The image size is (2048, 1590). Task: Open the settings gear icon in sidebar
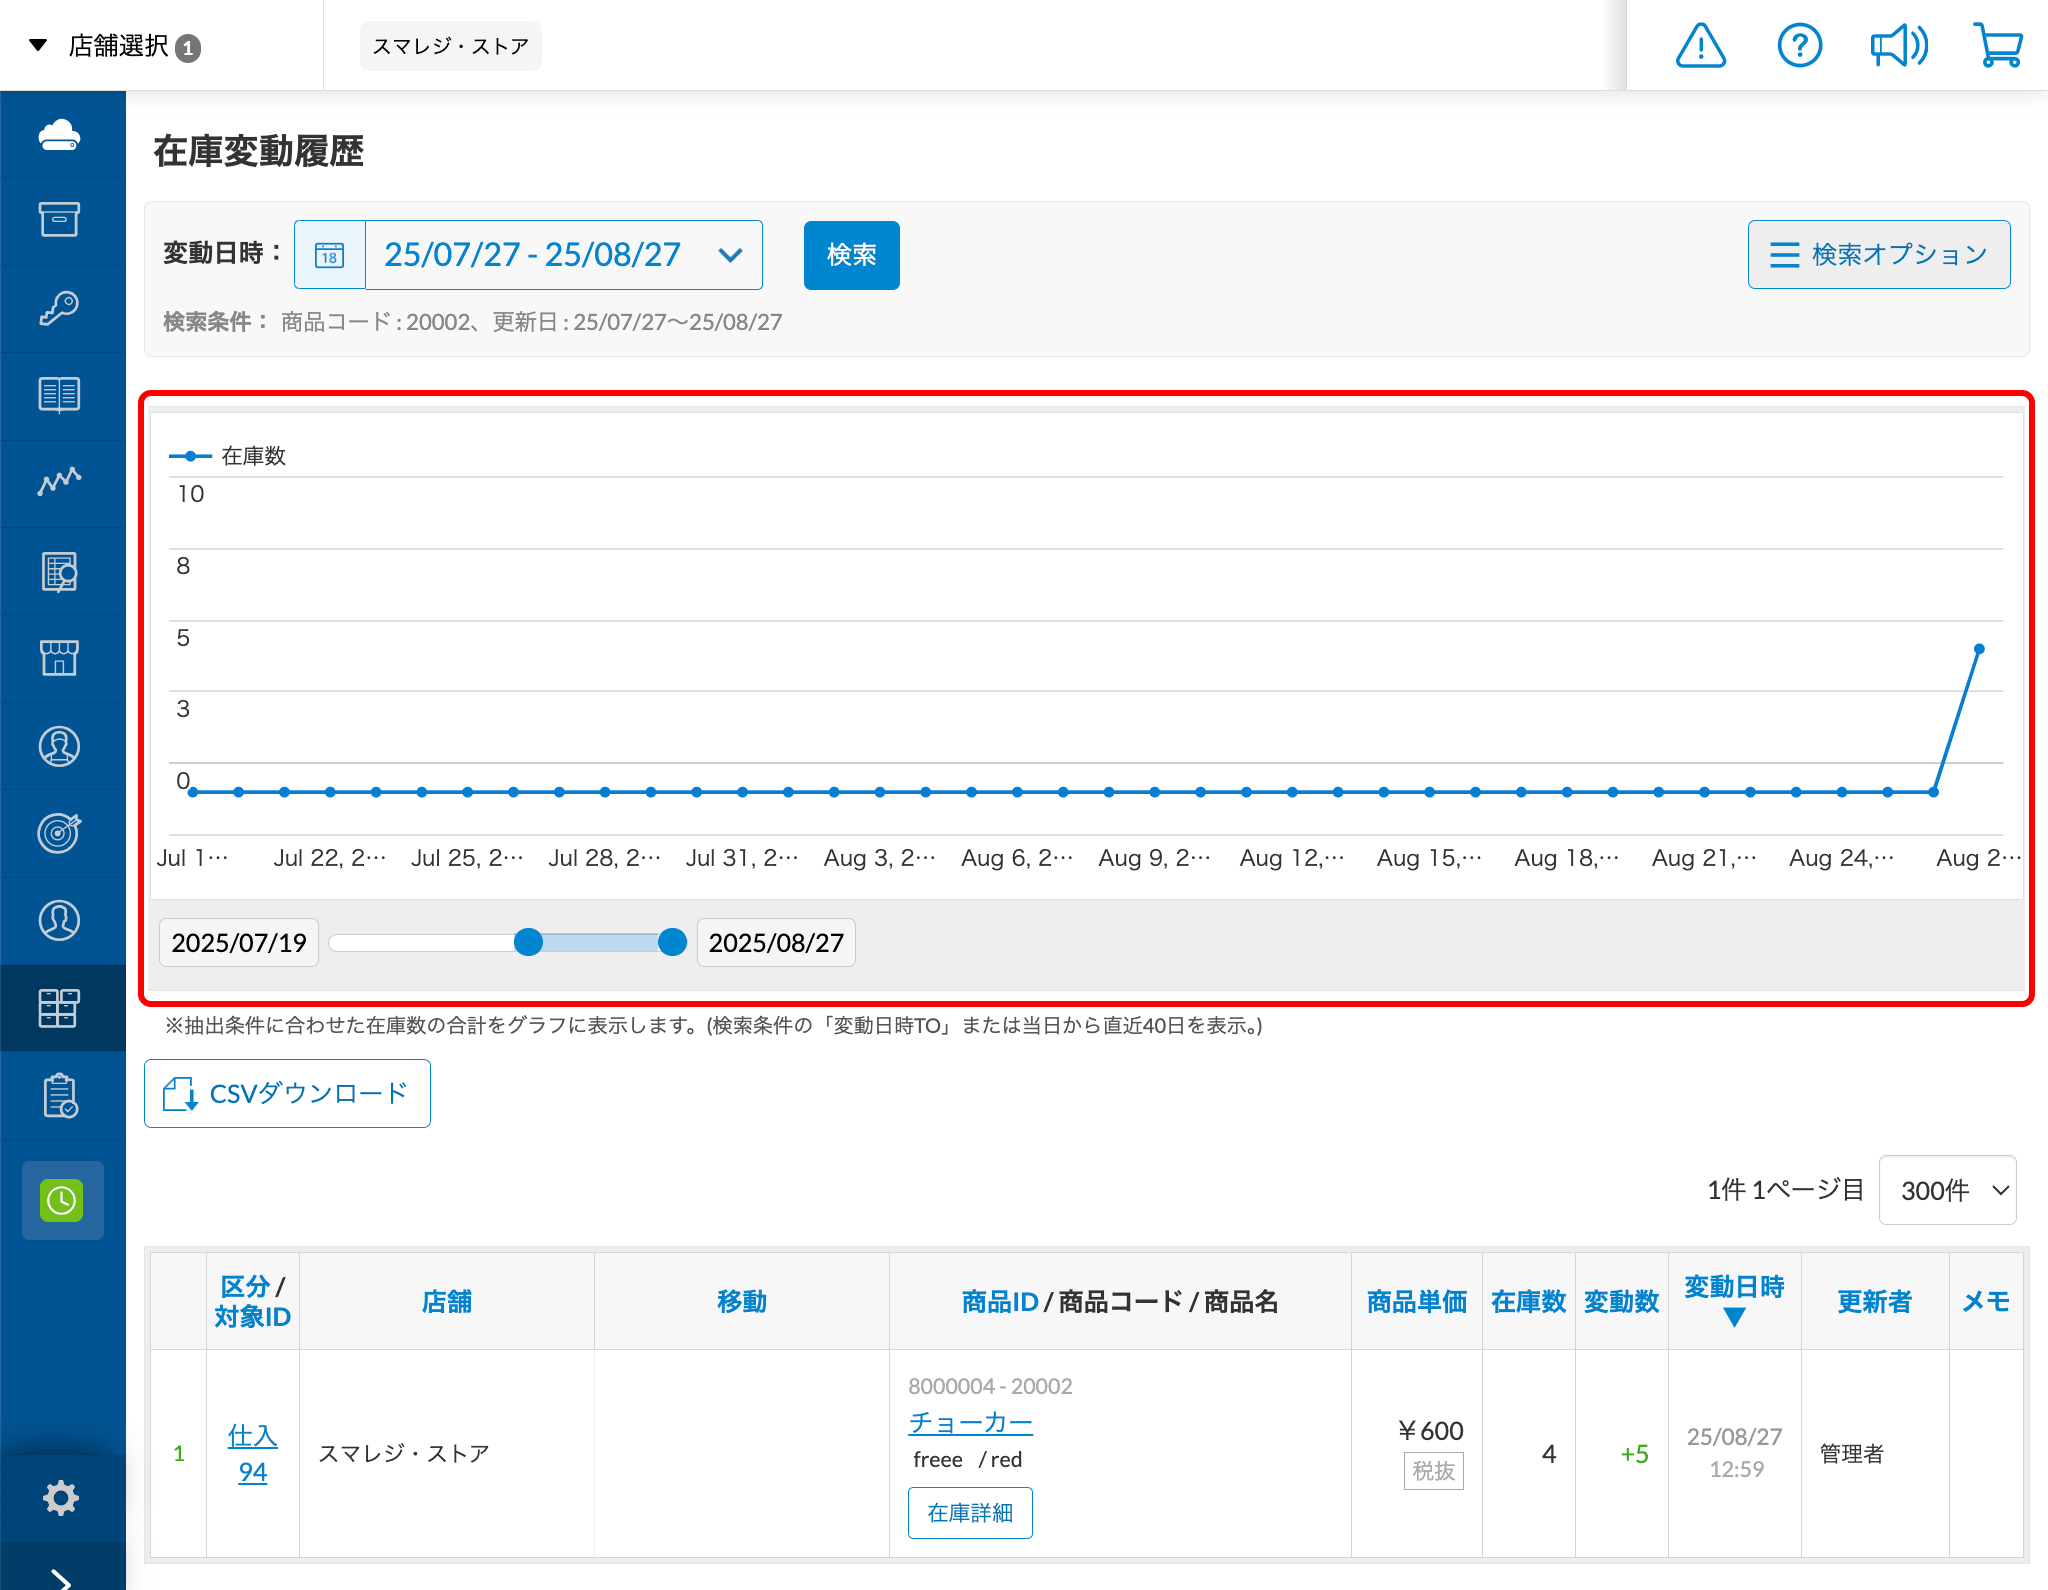(x=60, y=1497)
